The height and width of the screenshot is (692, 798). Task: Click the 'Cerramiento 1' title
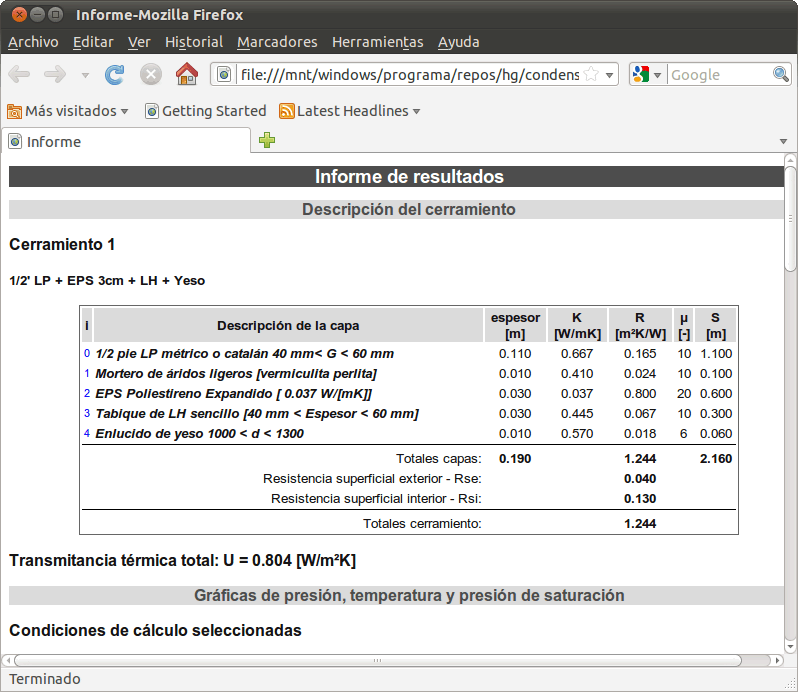pyautogui.click(x=62, y=244)
